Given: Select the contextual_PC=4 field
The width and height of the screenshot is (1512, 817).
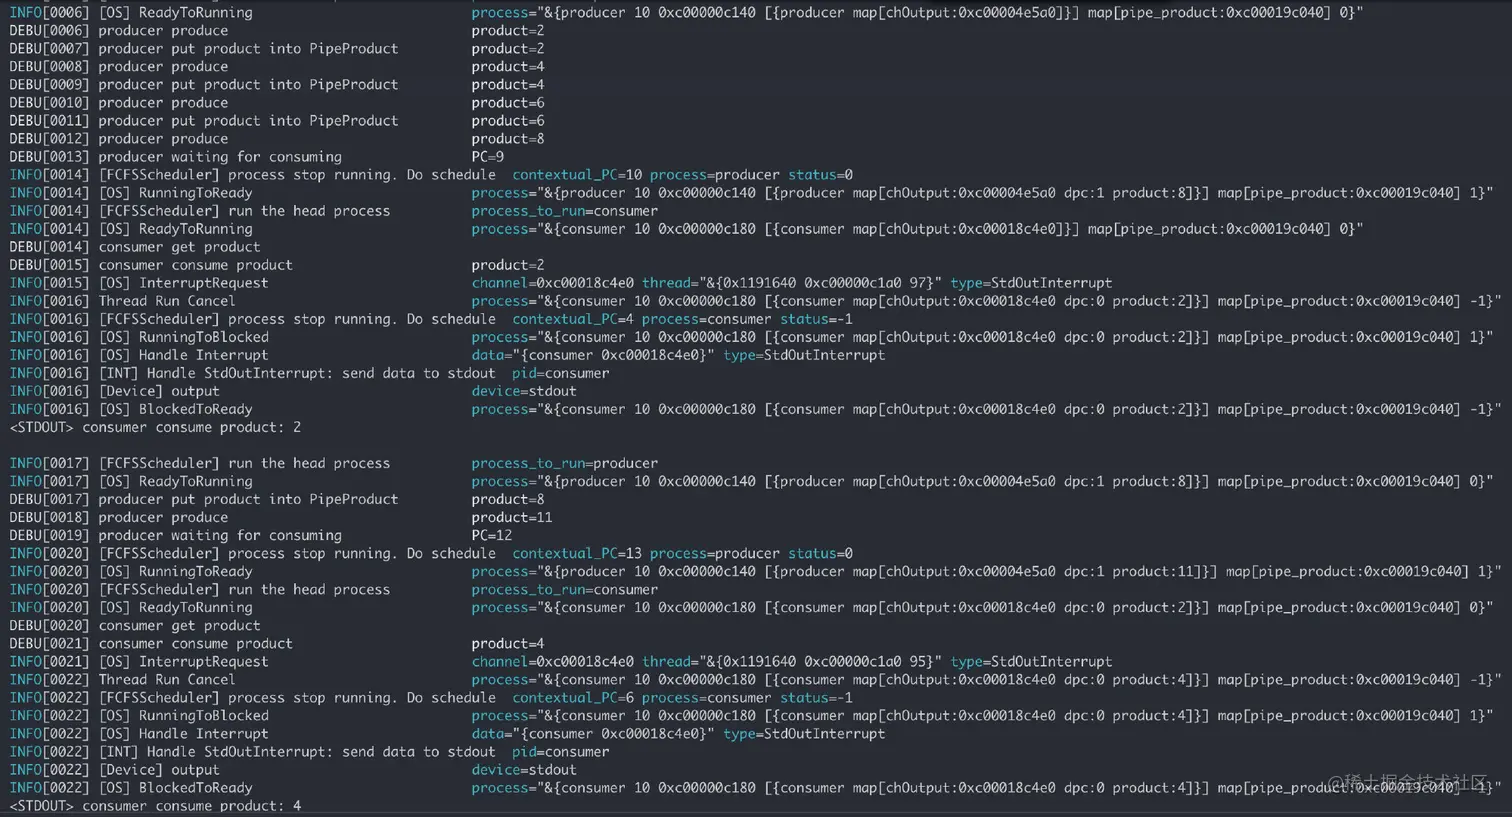Looking at the screenshot, I should click(573, 318).
